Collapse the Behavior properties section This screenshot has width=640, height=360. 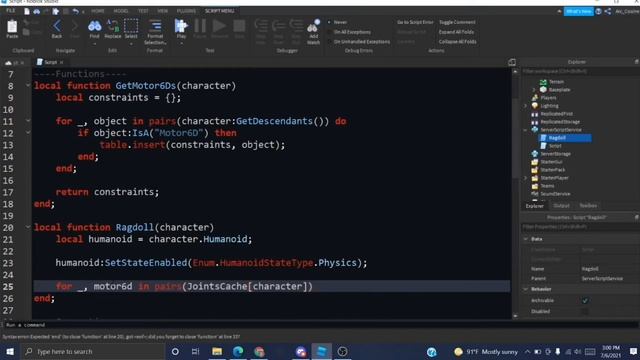tap(526, 289)
